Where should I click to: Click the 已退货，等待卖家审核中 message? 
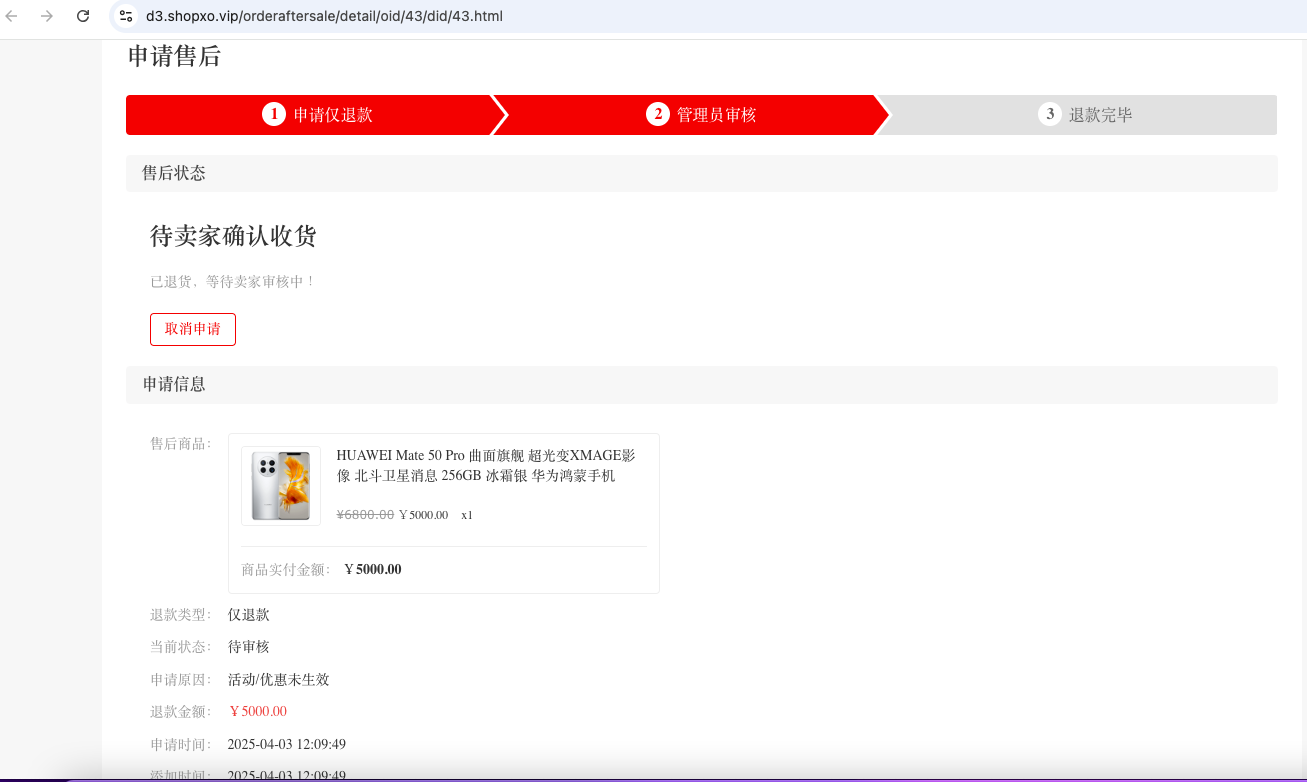point(233,282)
